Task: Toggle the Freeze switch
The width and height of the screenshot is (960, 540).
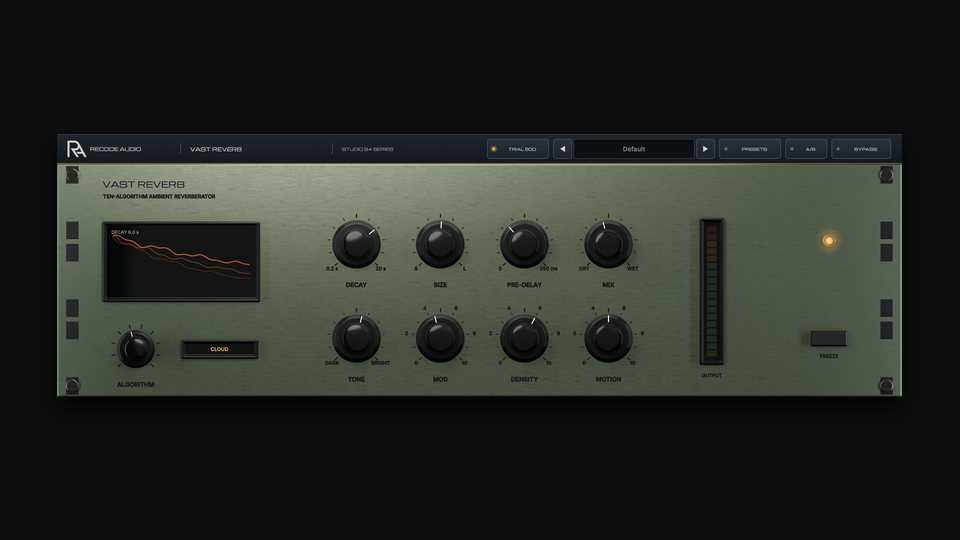Action: (828, 338)
